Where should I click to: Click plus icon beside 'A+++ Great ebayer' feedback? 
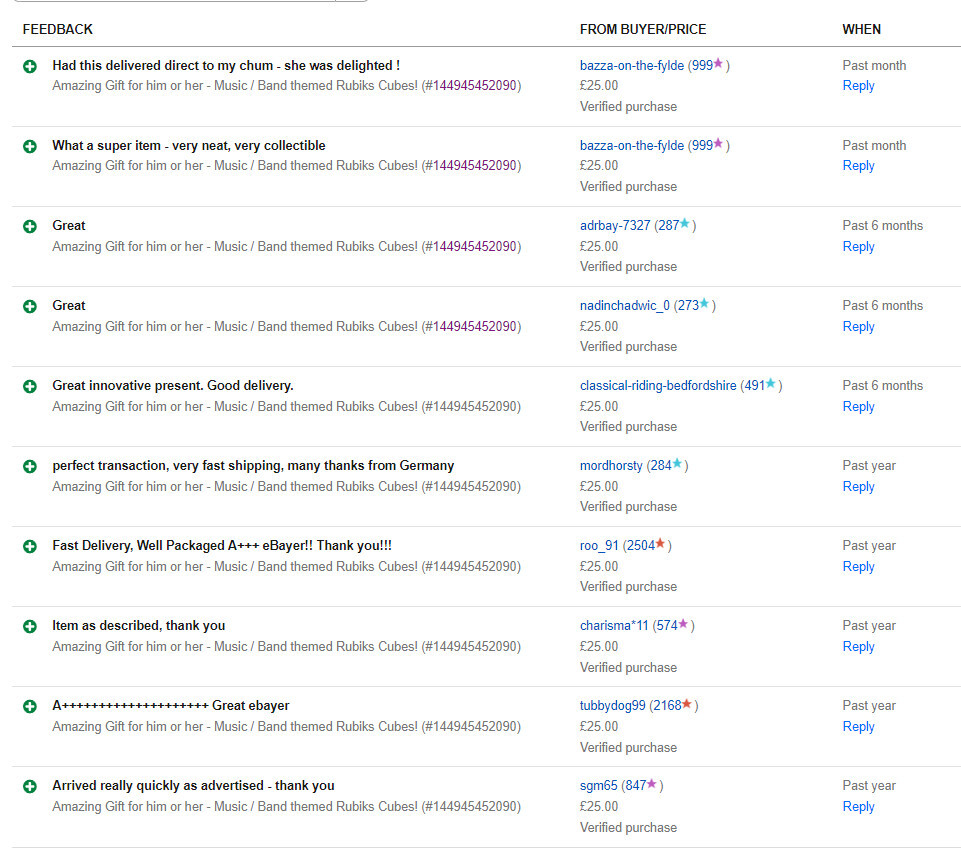[30, 706]
